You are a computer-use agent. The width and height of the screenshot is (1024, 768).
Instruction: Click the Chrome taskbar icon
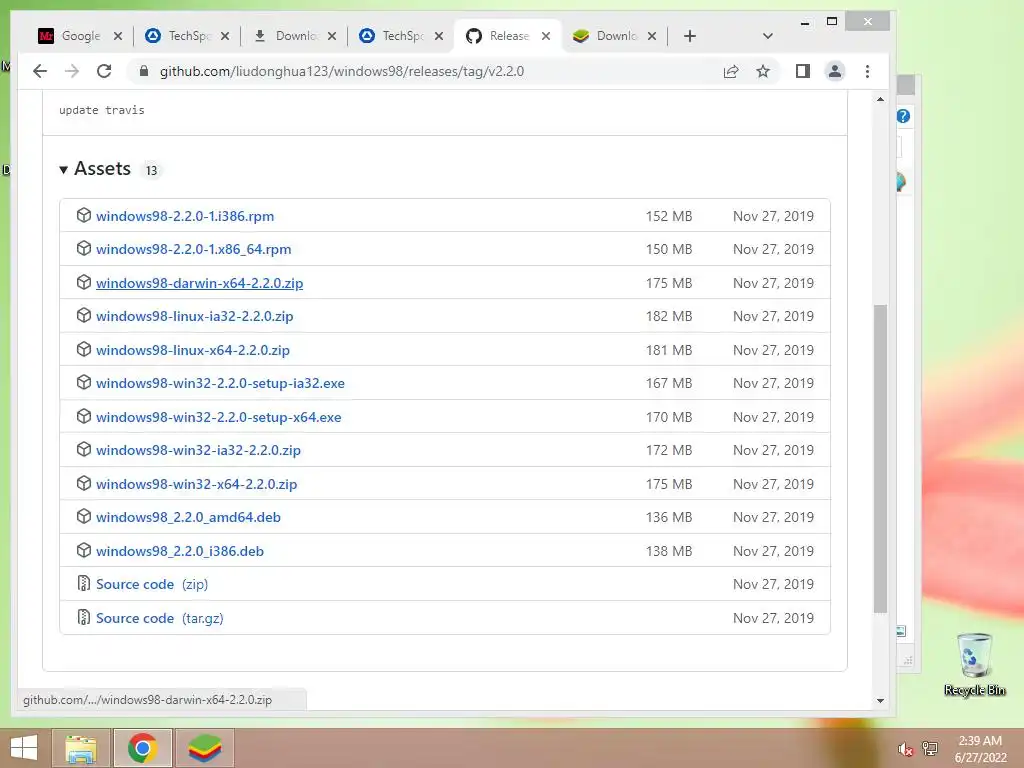click(142, 748)
